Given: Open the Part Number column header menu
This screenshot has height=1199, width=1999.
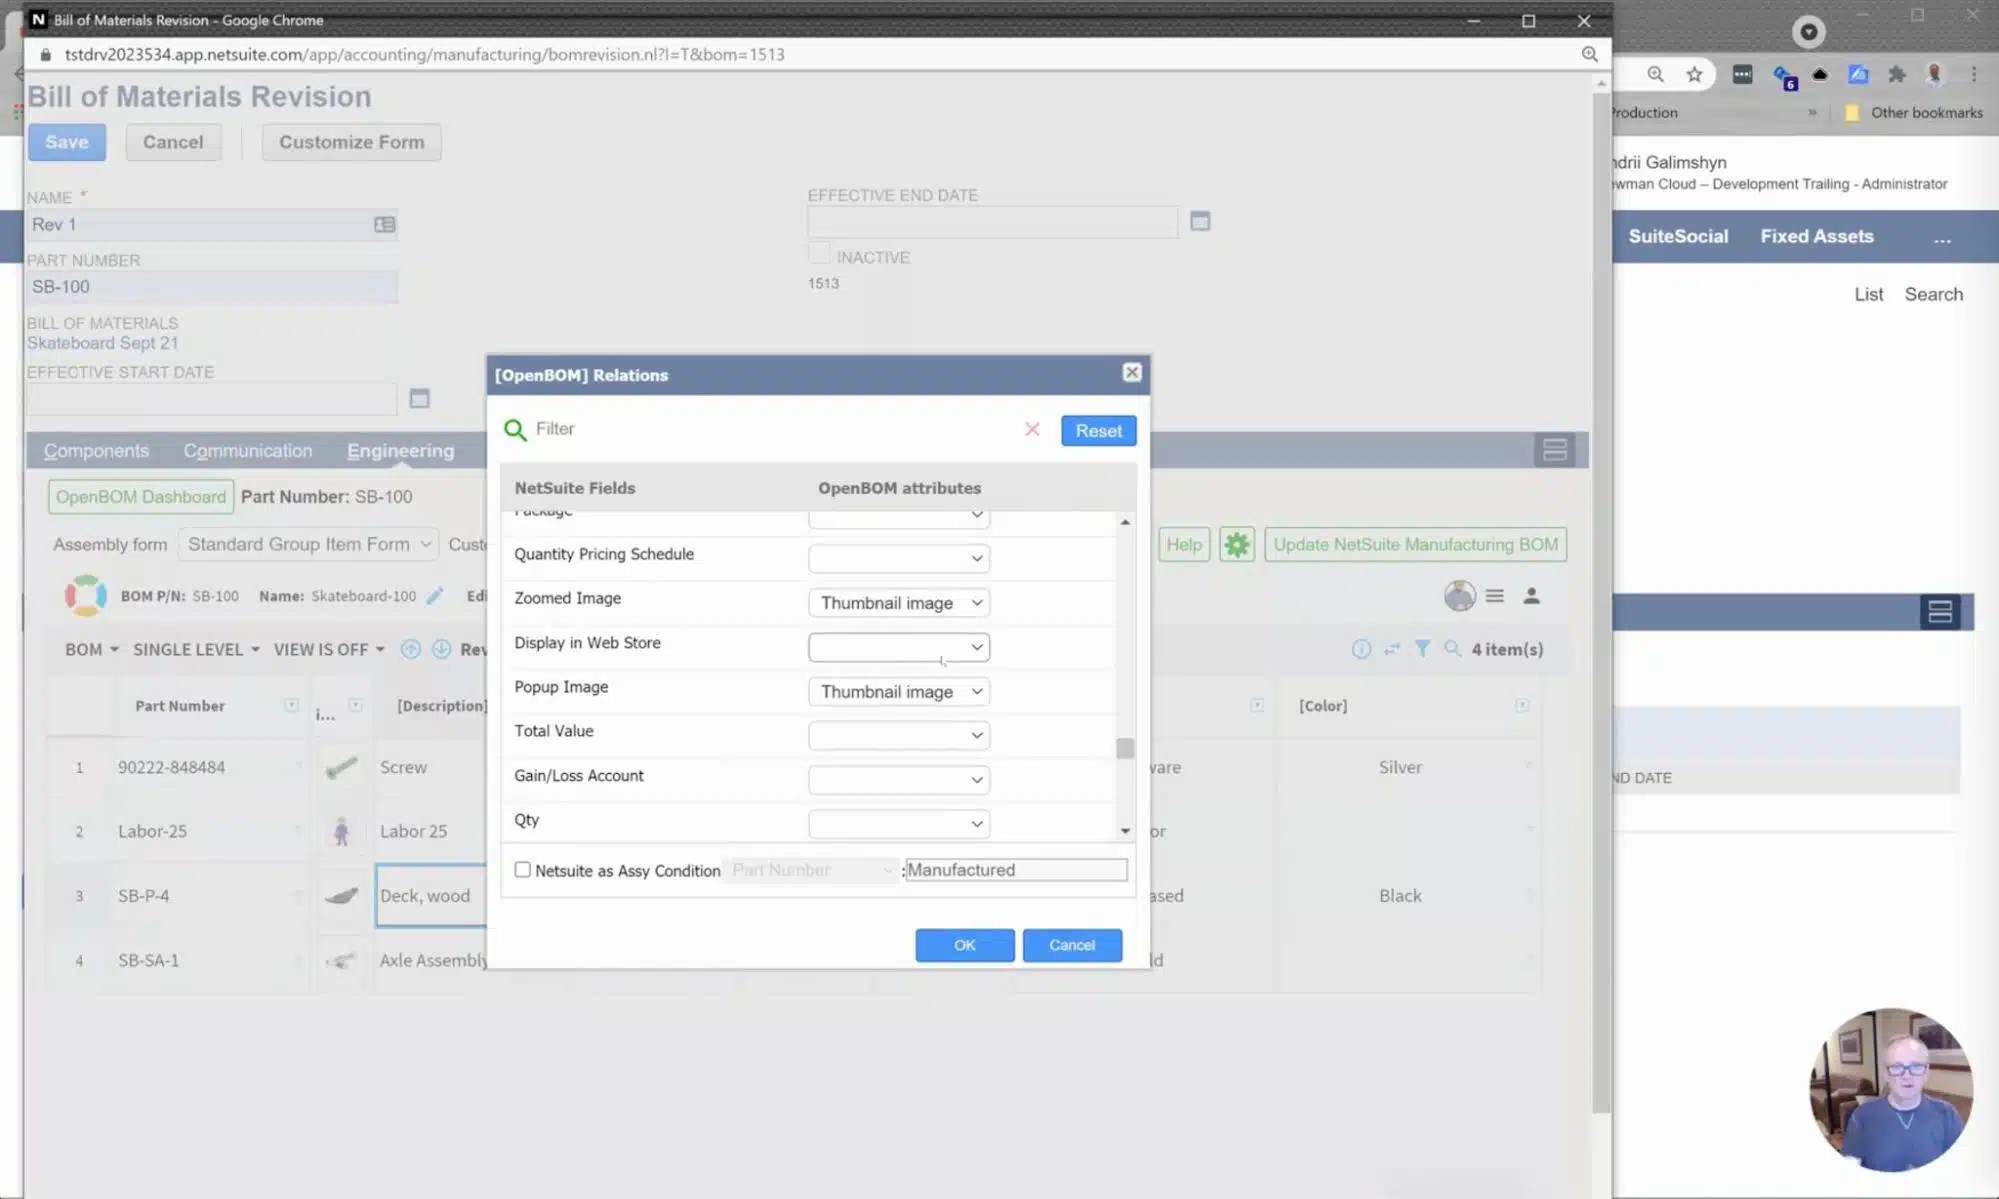Looking at the screenshot, I should (291, 705).
